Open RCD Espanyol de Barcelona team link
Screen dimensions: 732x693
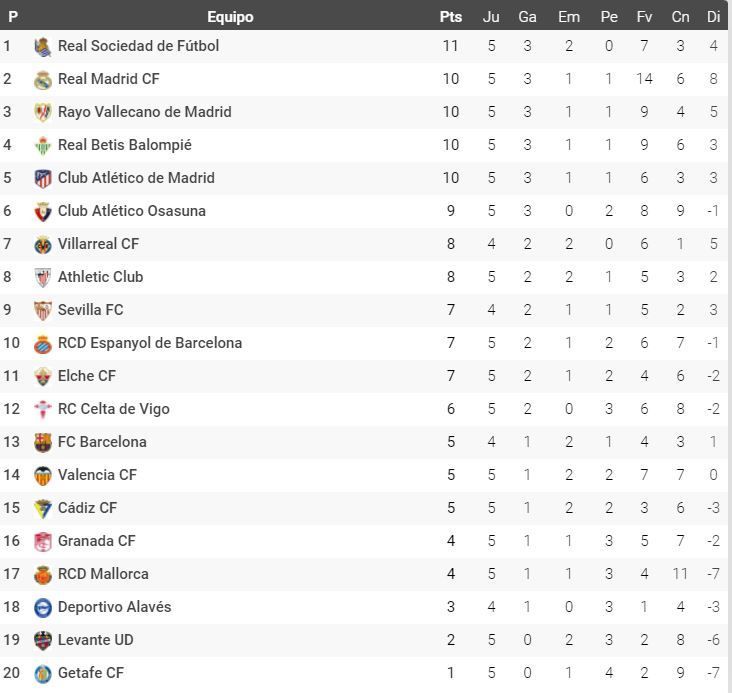coord(150,343)
